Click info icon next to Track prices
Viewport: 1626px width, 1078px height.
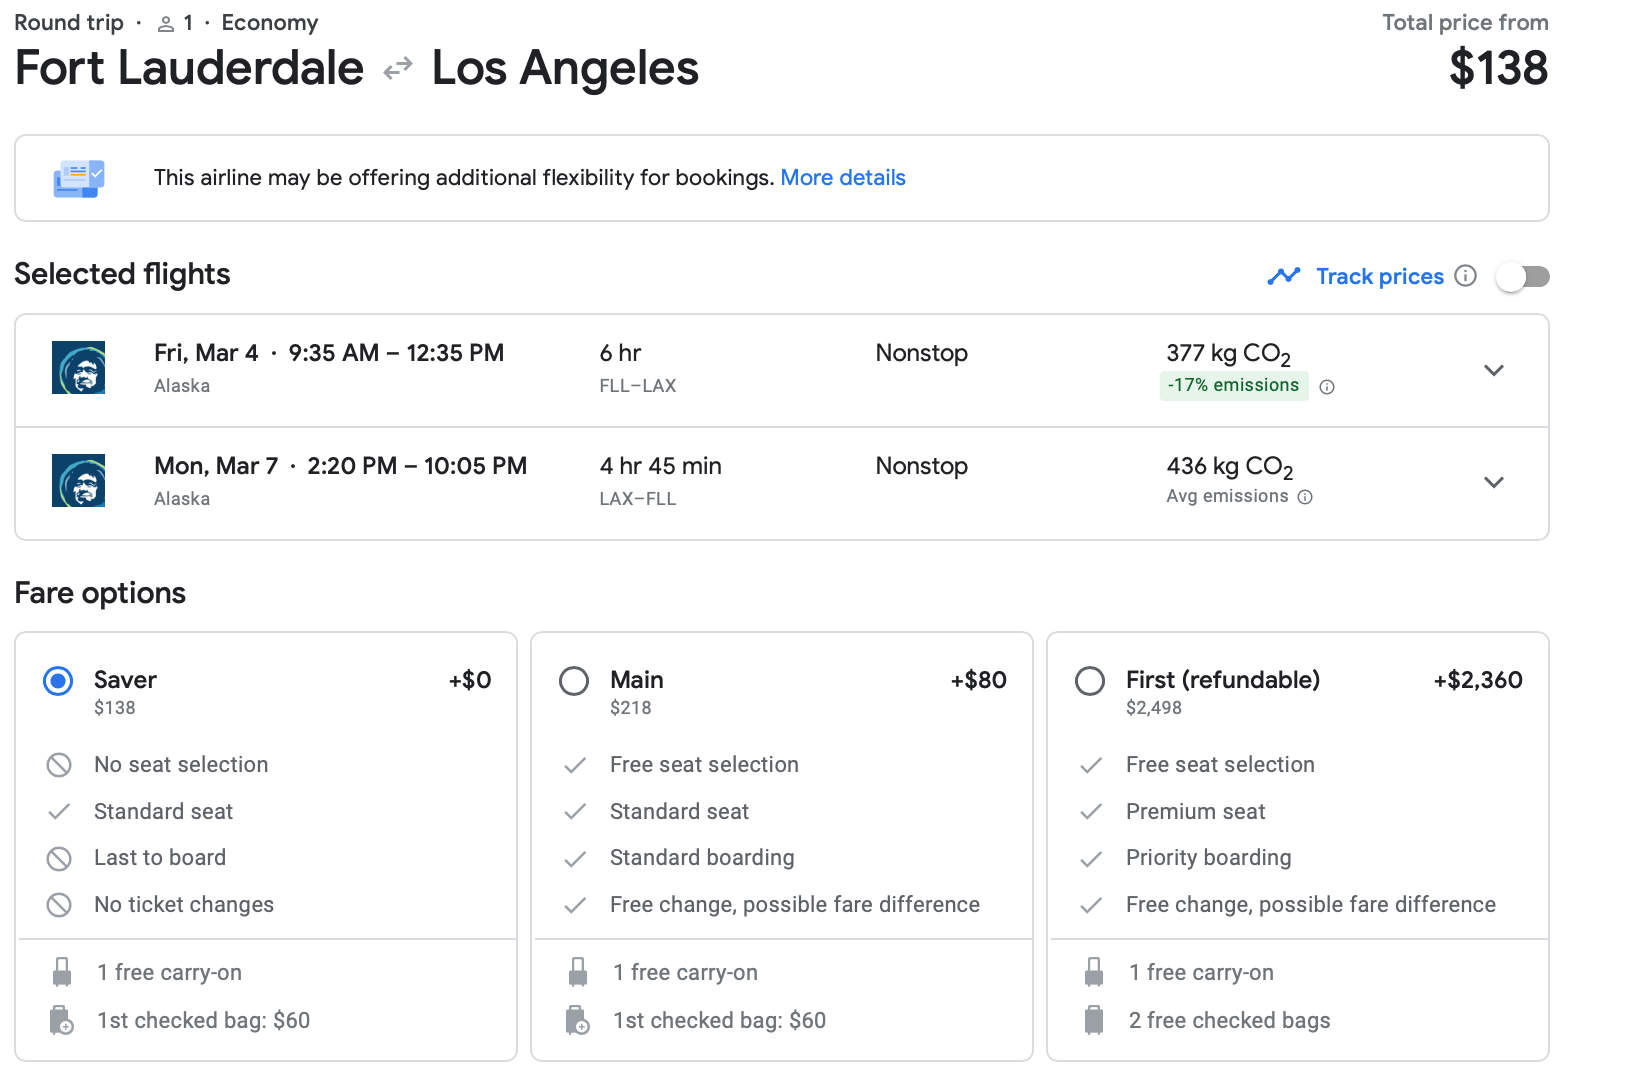[1465, 276]
